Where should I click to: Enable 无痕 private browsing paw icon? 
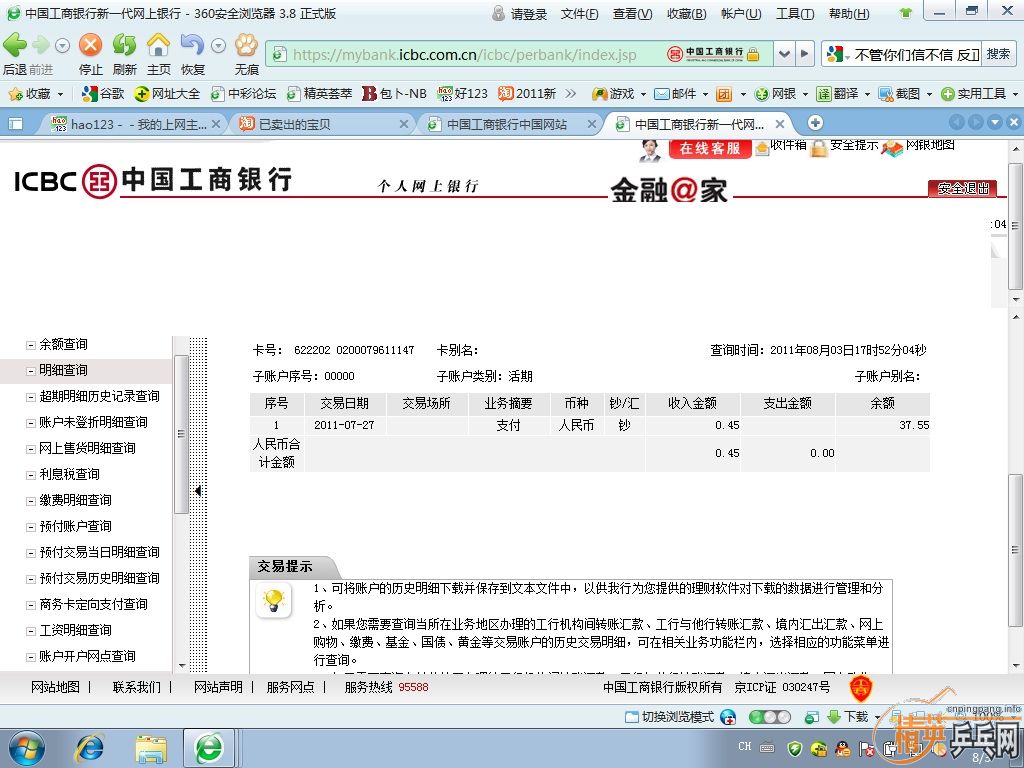point(246,46)
